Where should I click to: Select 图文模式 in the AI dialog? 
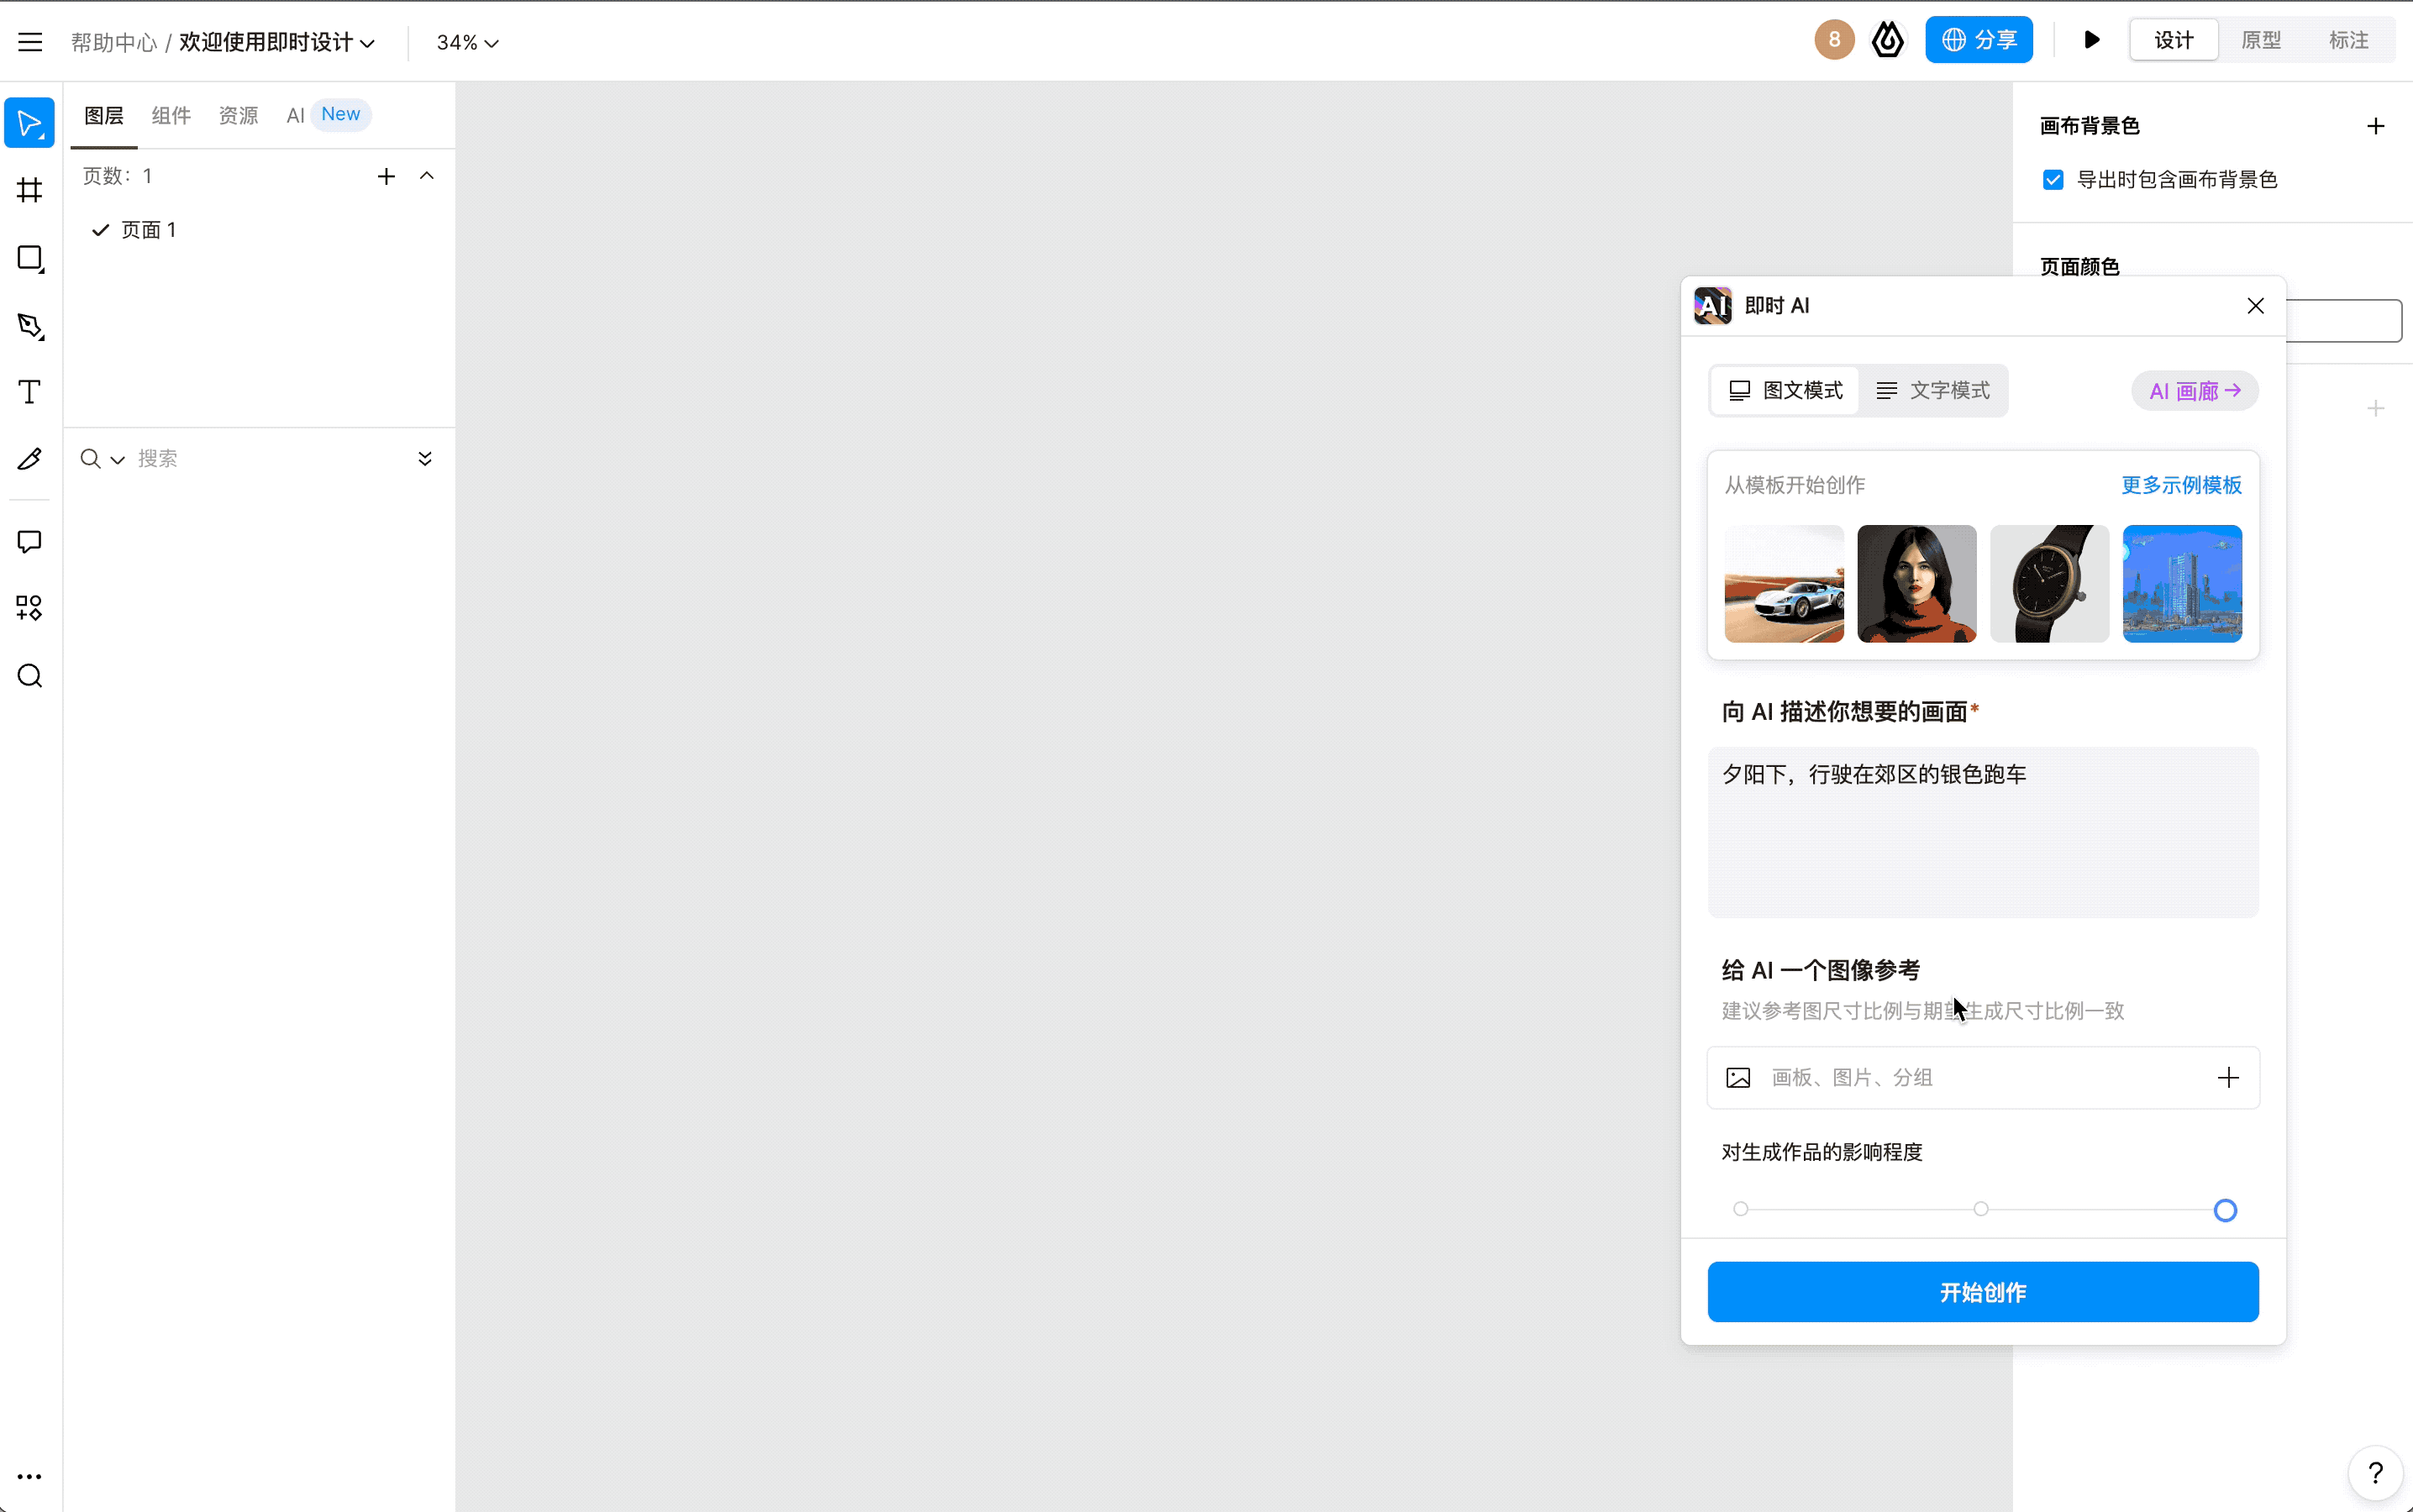pyautogui.click(x=1785, y=390)
